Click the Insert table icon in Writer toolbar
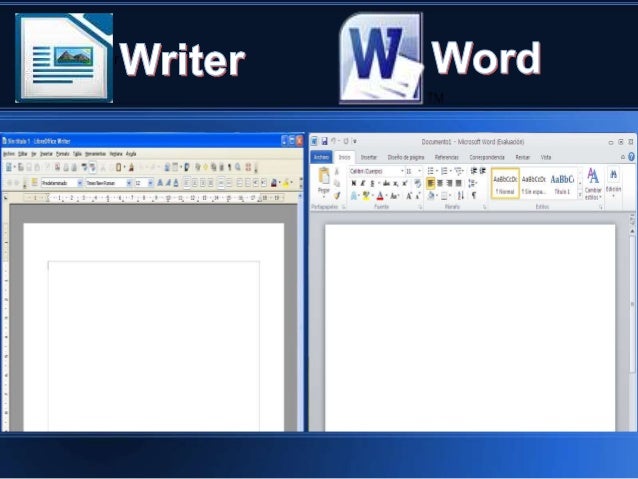The image size is (638, 479). coord(175,167)
